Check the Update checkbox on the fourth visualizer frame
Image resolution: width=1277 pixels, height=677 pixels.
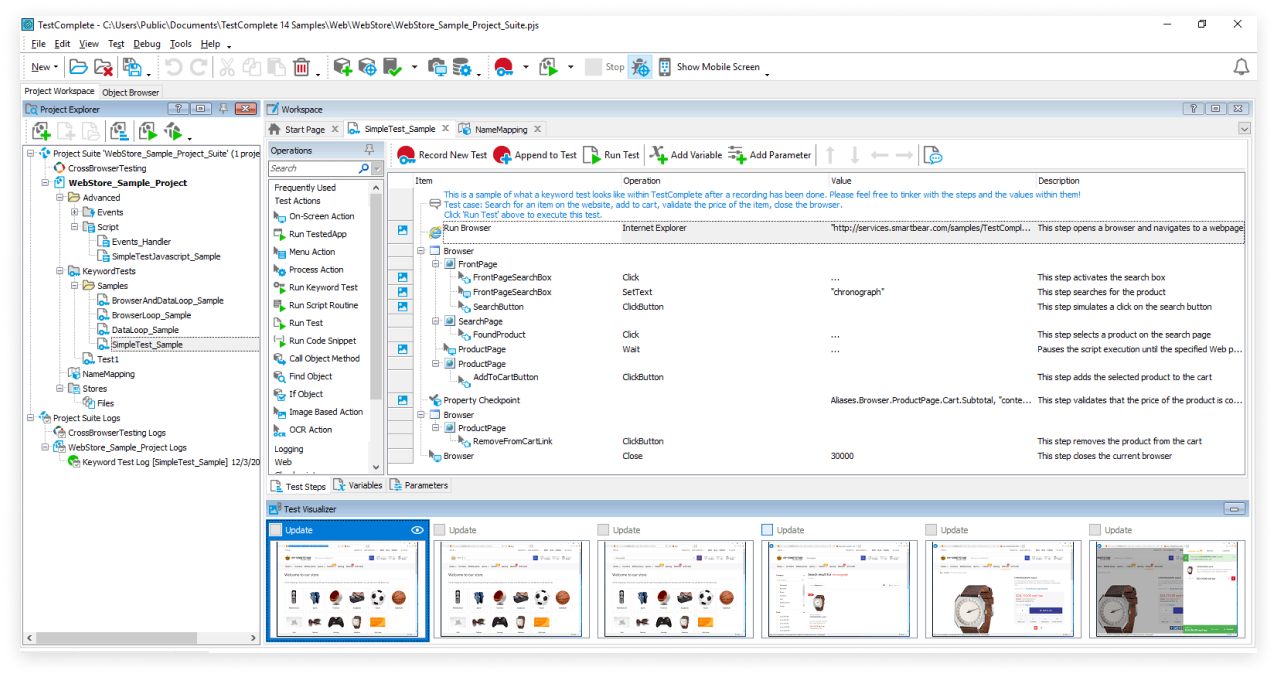click(x=767, y=530)
